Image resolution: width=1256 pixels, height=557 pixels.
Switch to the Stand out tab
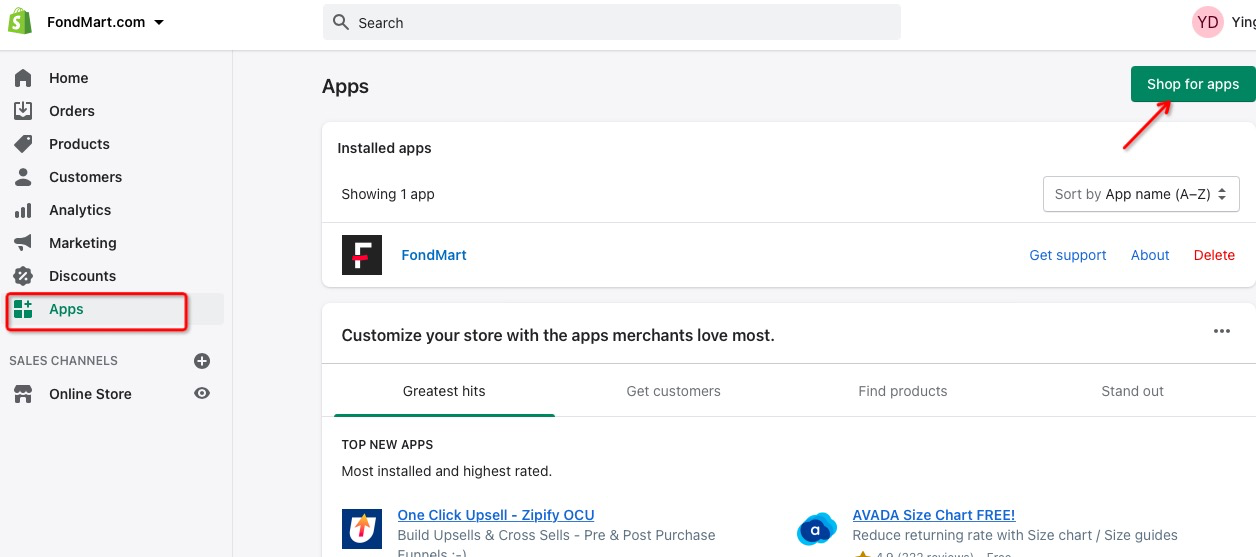click(1132, 391)
